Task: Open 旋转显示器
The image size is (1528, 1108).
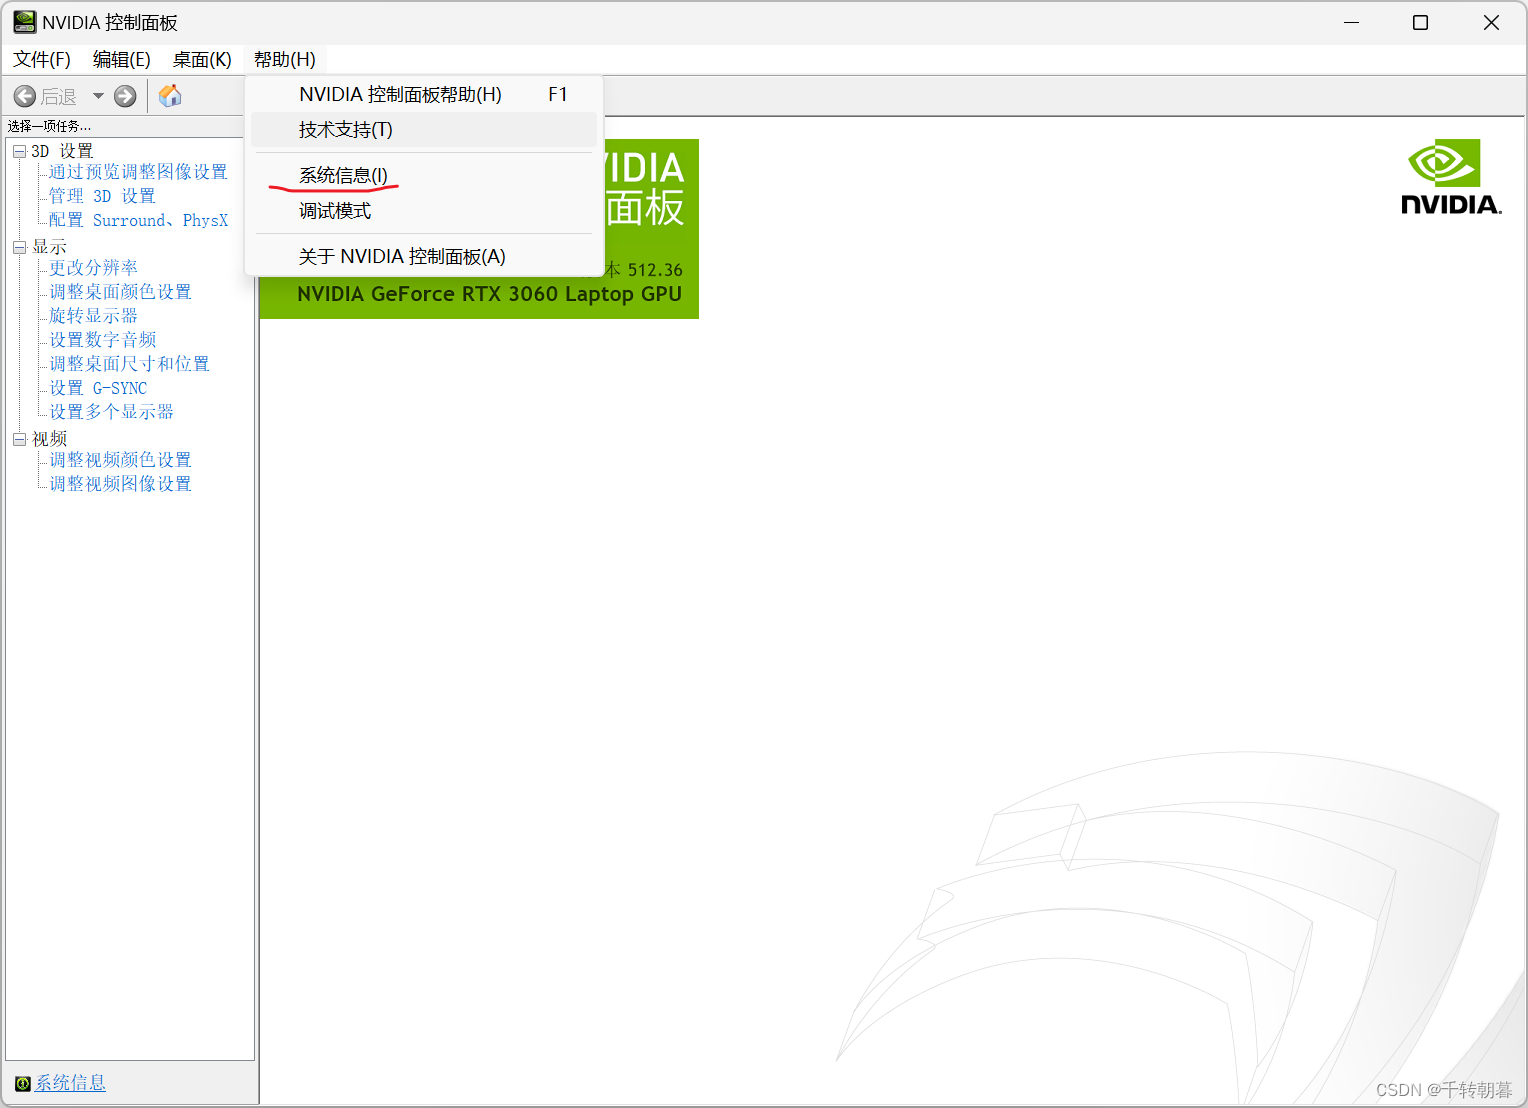Action: pos(93,316)
